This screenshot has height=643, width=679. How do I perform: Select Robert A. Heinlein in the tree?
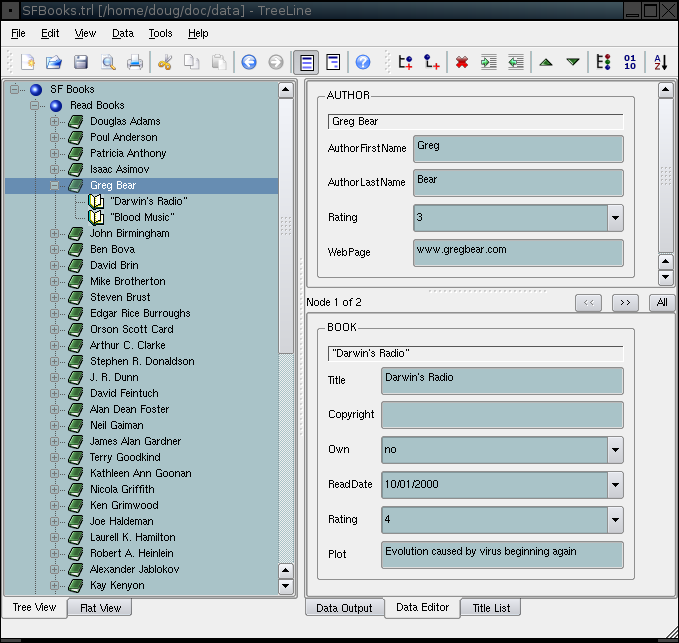[132, 553]
